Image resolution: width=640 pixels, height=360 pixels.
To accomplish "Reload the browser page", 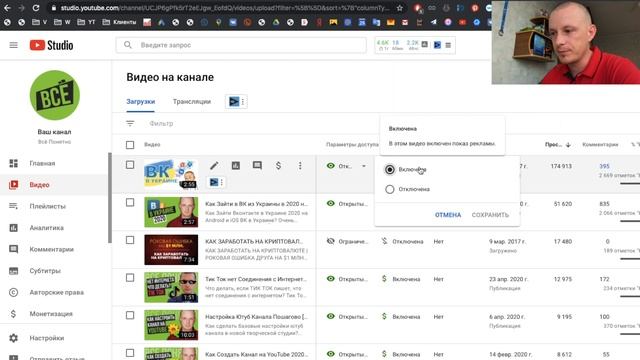I will click(x=36, y=8).
